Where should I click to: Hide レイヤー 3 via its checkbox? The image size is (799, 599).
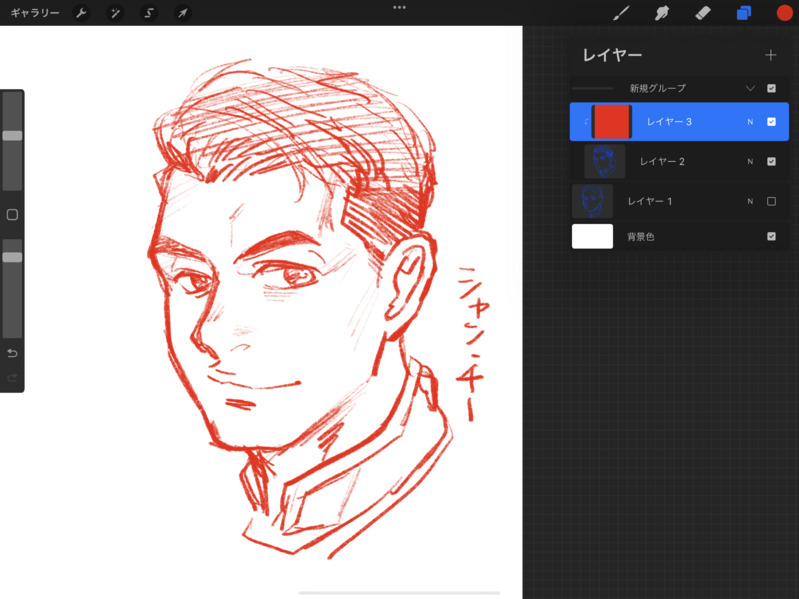coord(771,122)
